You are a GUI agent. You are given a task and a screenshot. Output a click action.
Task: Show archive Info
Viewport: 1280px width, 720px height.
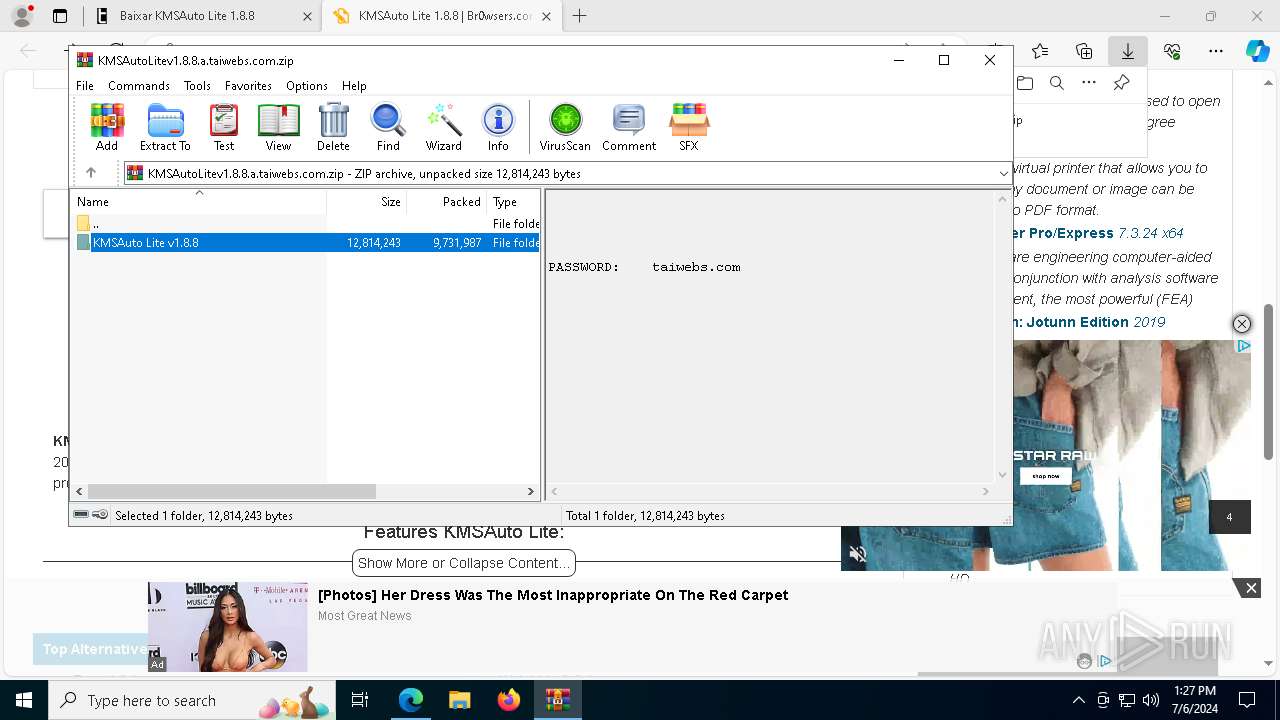498,127
